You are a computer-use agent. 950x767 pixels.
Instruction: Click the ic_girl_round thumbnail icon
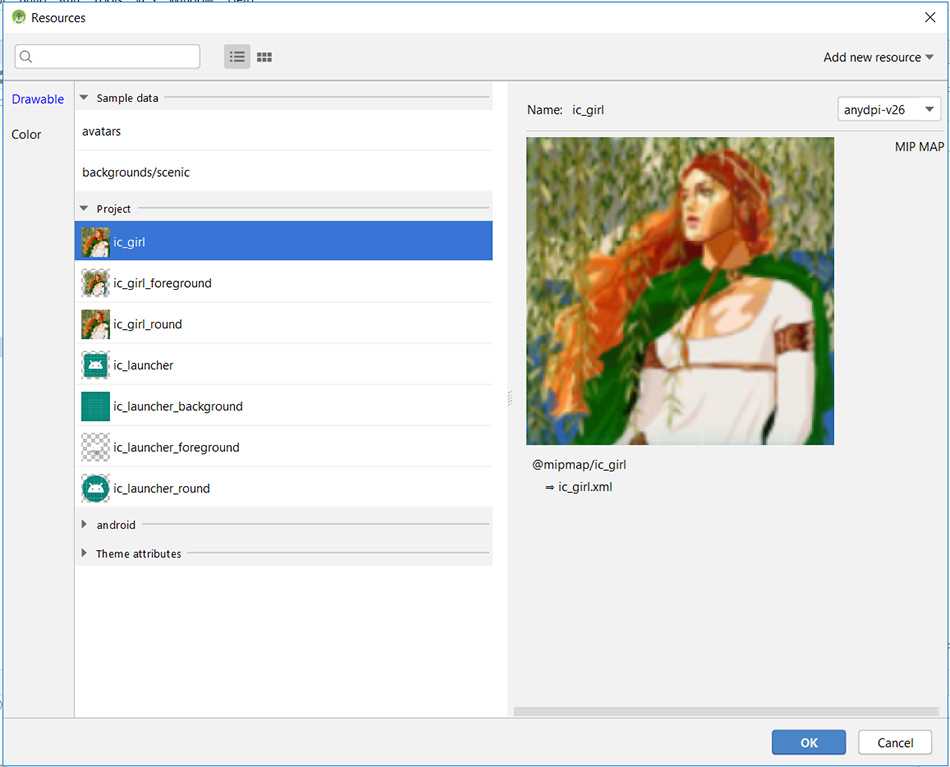(95, 324)
